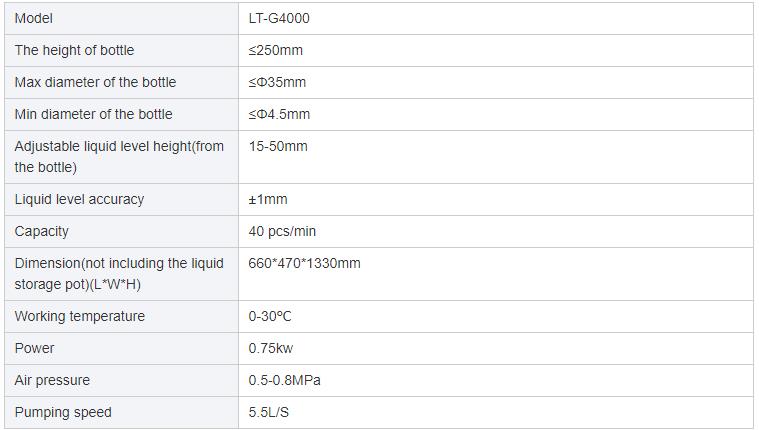Select the 40 pcs/min value

pos(282,231)
